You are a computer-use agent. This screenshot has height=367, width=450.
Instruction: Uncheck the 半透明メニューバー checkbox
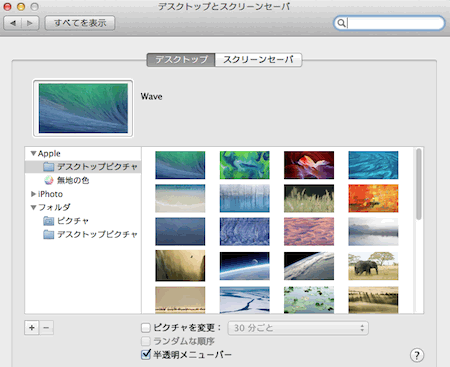click(x=146, y=354)
